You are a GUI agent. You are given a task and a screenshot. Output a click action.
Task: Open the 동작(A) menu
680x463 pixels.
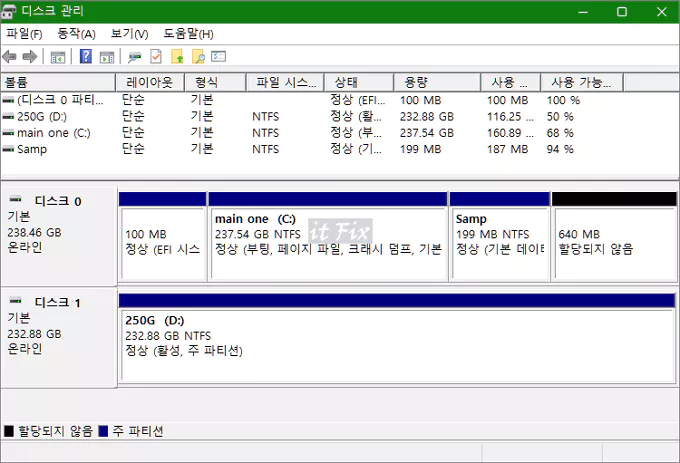pos(76,34)
